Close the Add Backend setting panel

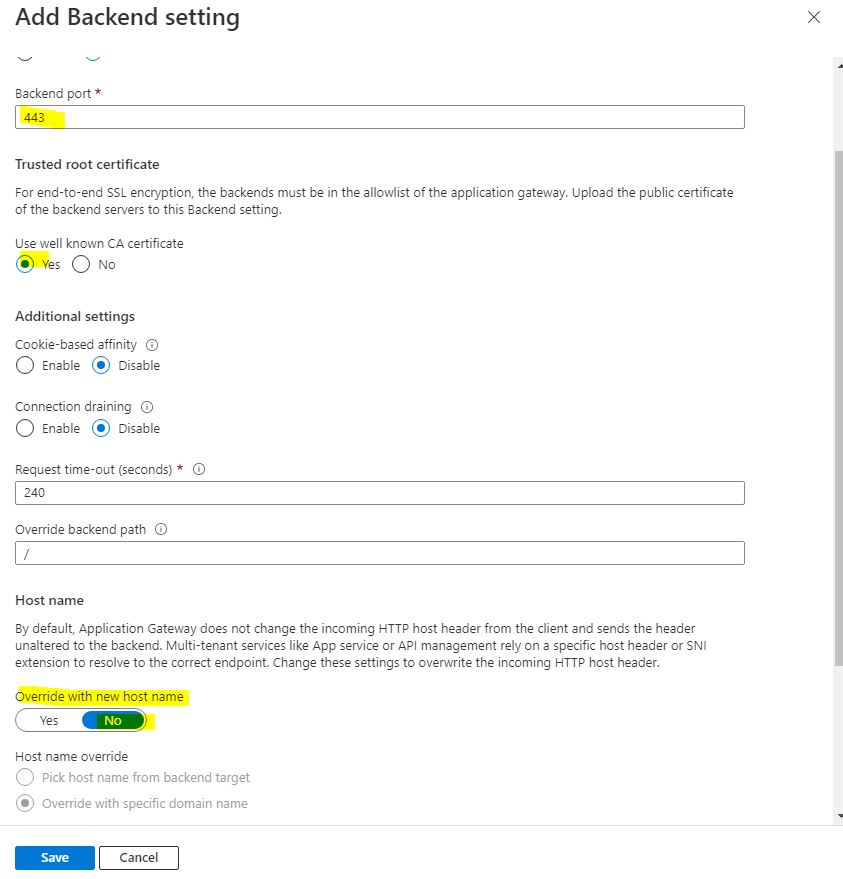click(x=813, y=17)
